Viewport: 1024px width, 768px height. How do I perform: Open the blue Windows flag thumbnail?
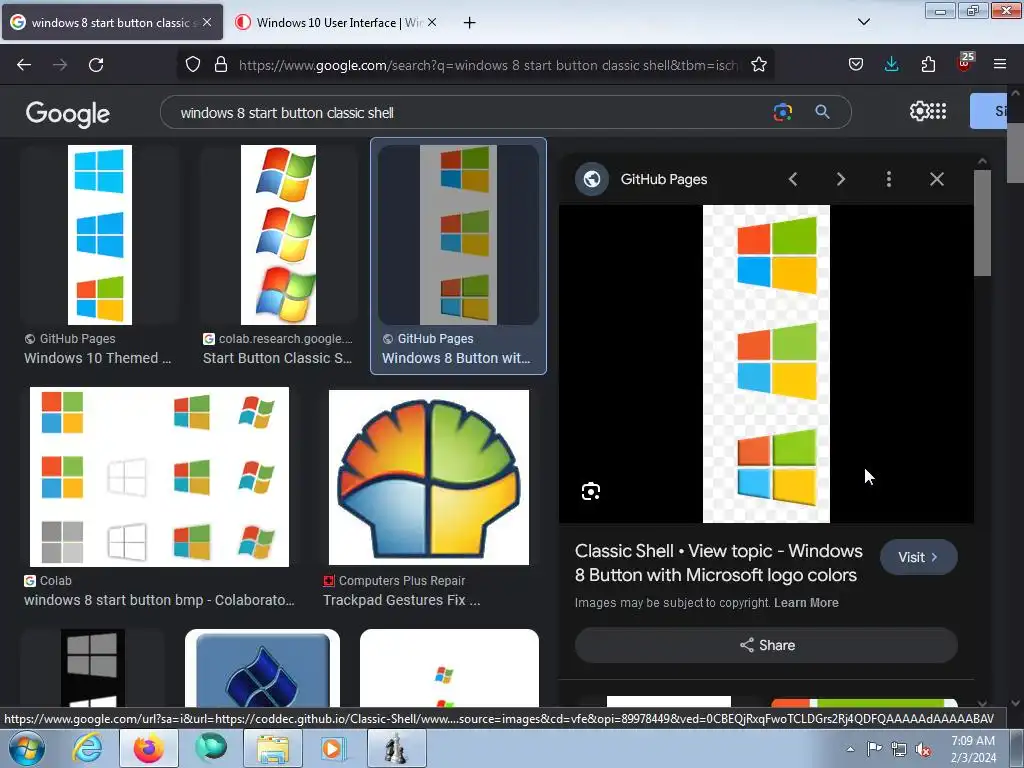pos(263,668)
